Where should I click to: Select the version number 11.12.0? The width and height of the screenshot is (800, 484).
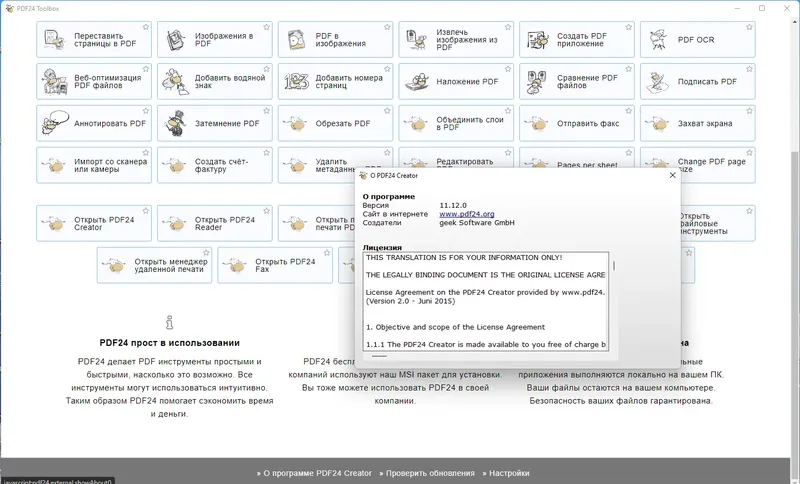point(453,206)
